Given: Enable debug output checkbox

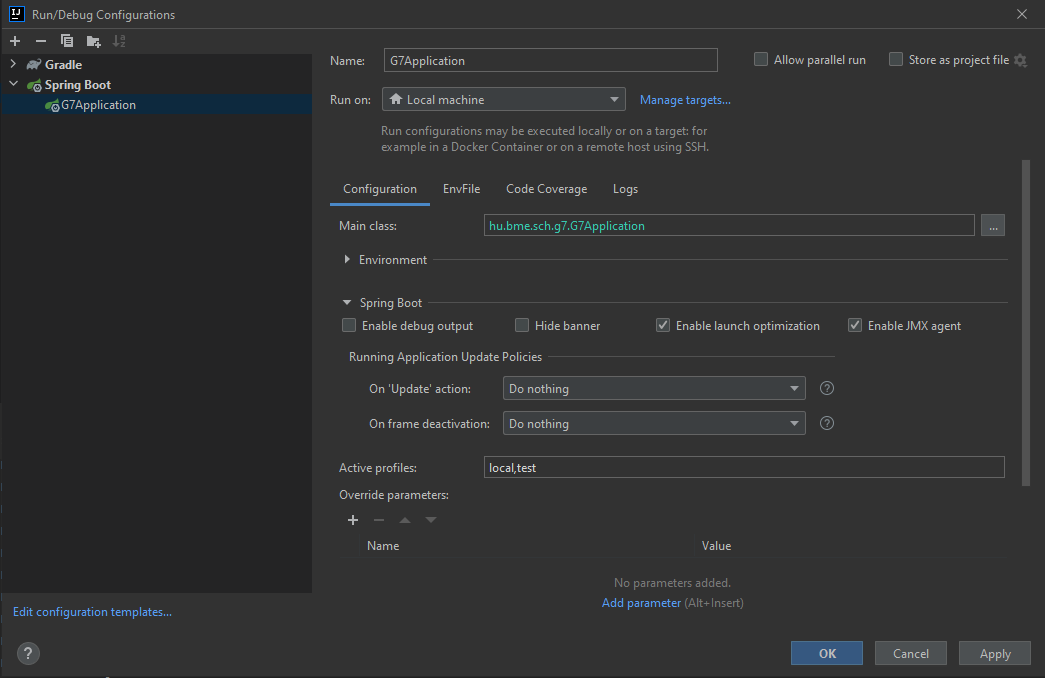Looking at the screenshot, I should [x=349, y=325].
